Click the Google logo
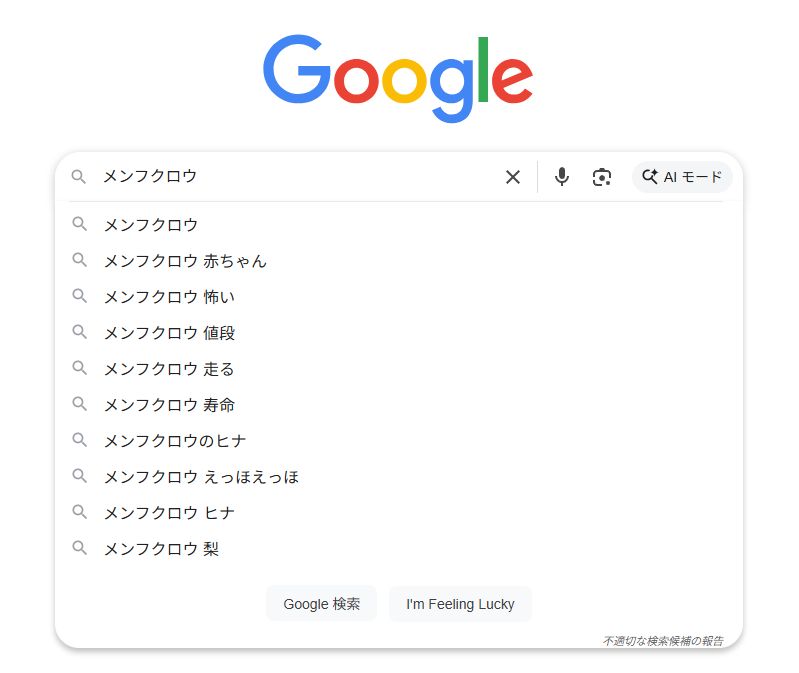This screenshot has width=799, height=673. click(398, 78)
